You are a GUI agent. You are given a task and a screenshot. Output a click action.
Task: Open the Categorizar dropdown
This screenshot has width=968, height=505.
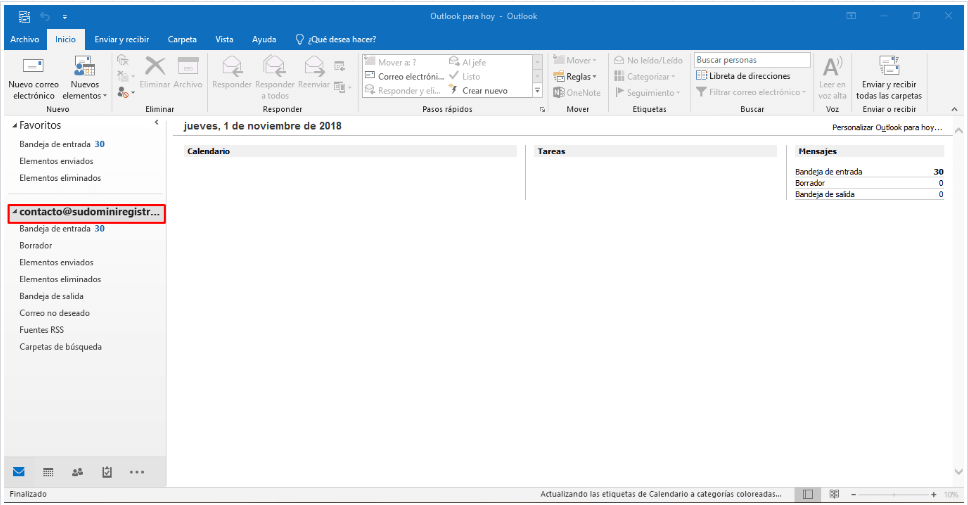[645, 77]
